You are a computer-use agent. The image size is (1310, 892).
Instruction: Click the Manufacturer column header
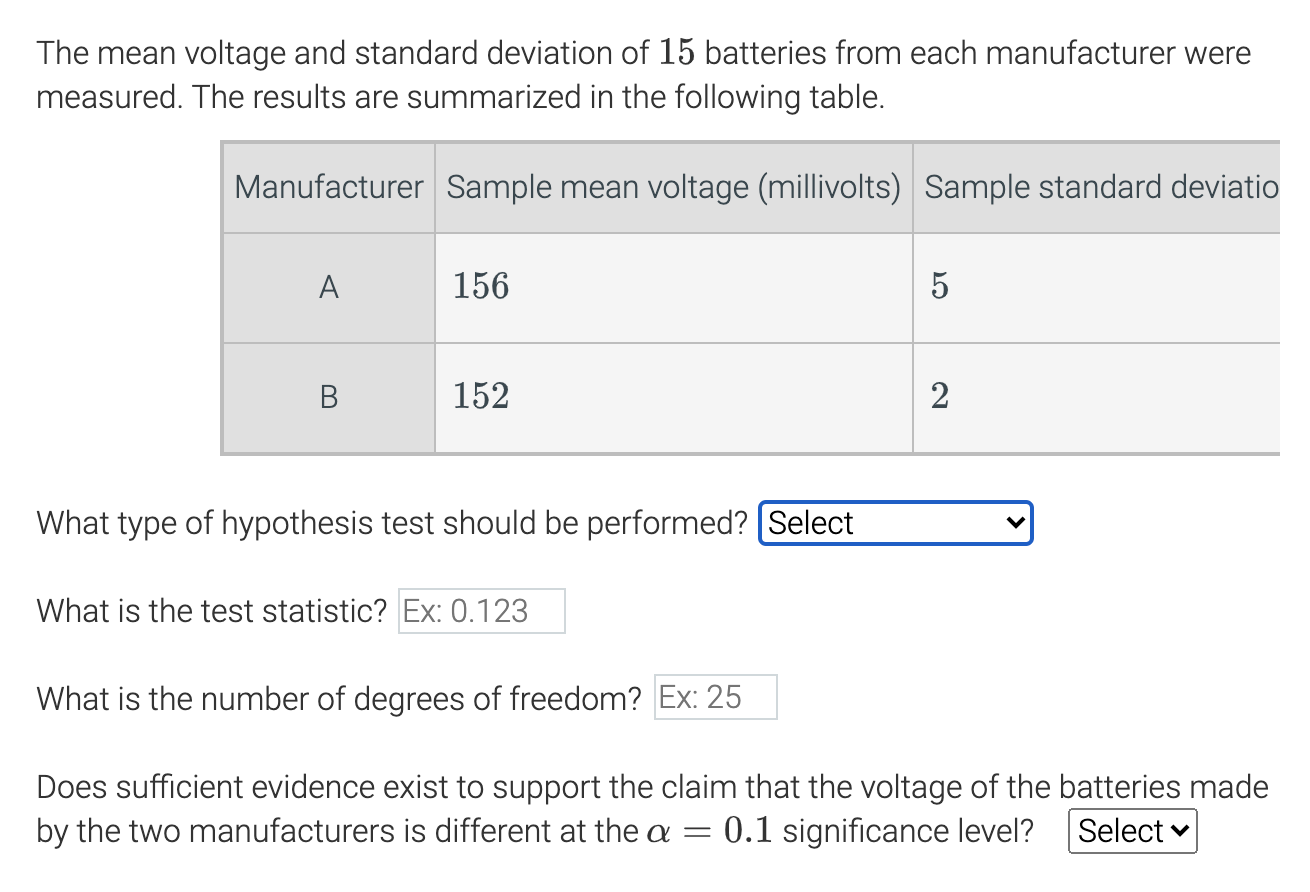click(x=328, y=187)
